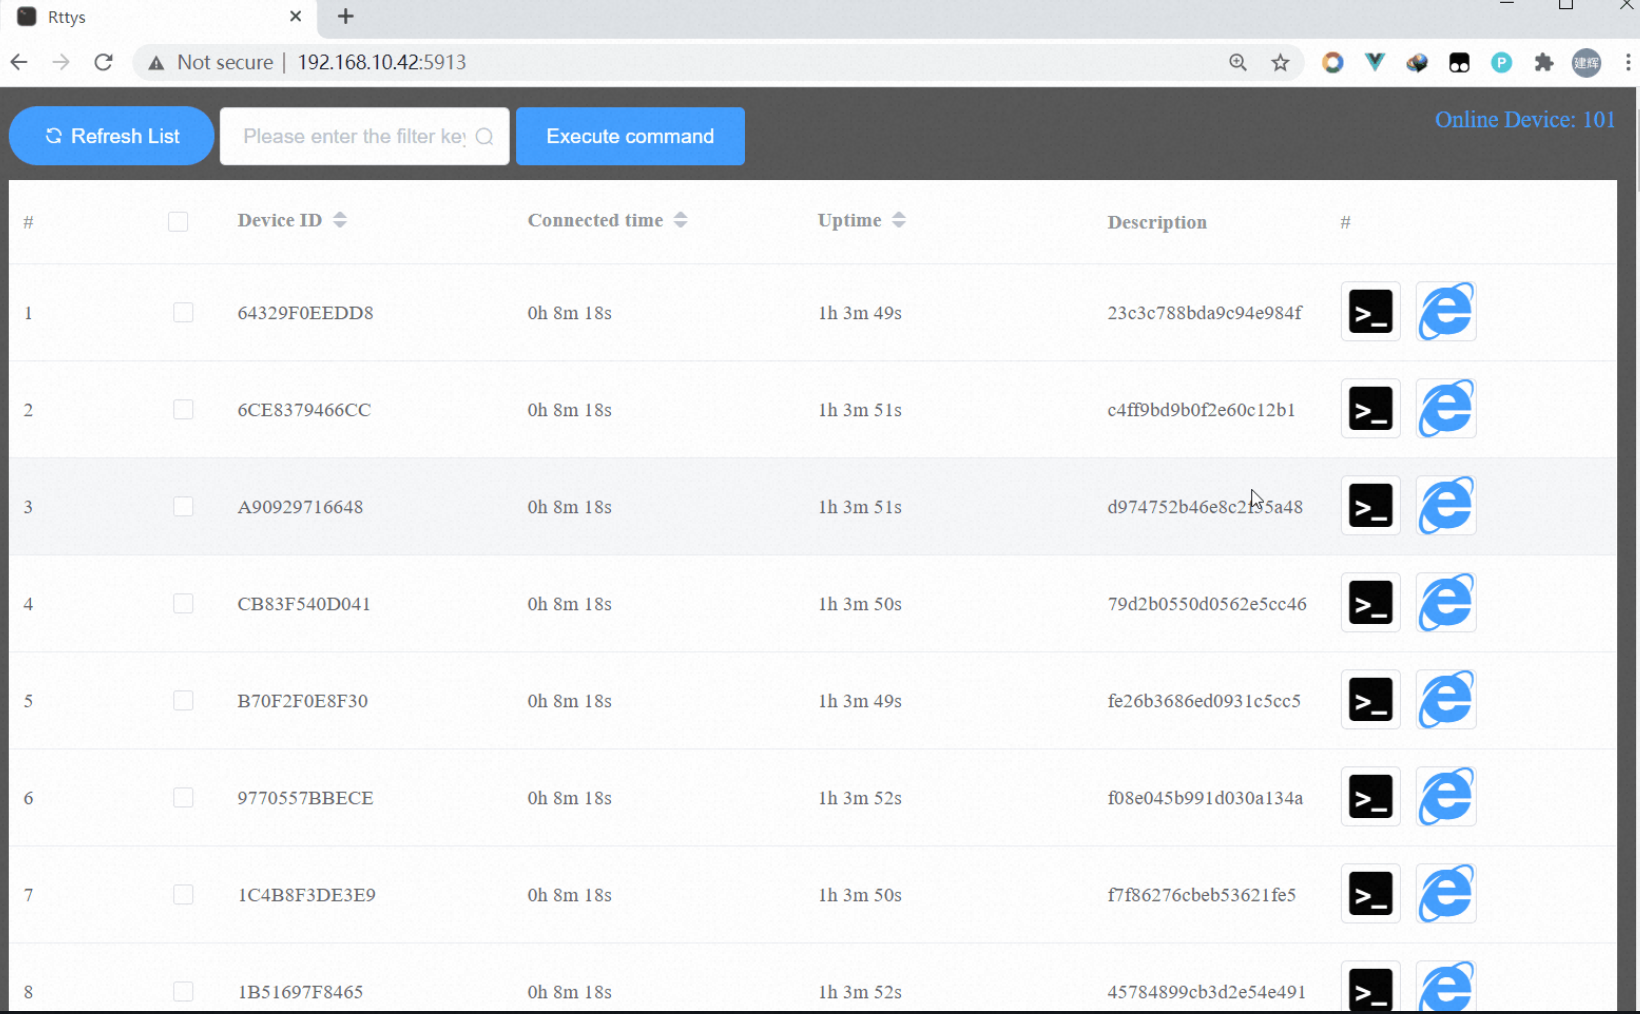Image resolution: width=1640 pixels, height=1014 pixels.
Task: Check the box for device 64329F0EEDD8
Action: (183, 312)
